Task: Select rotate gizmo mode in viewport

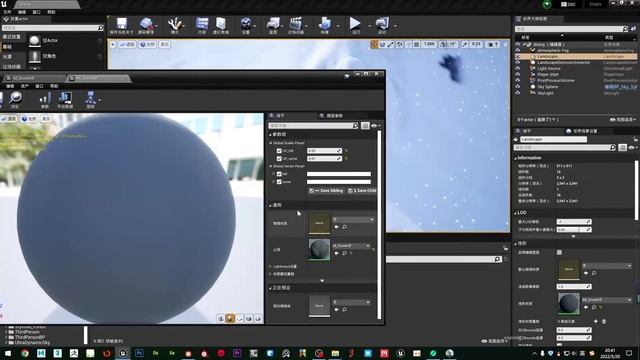Action: 382,44
